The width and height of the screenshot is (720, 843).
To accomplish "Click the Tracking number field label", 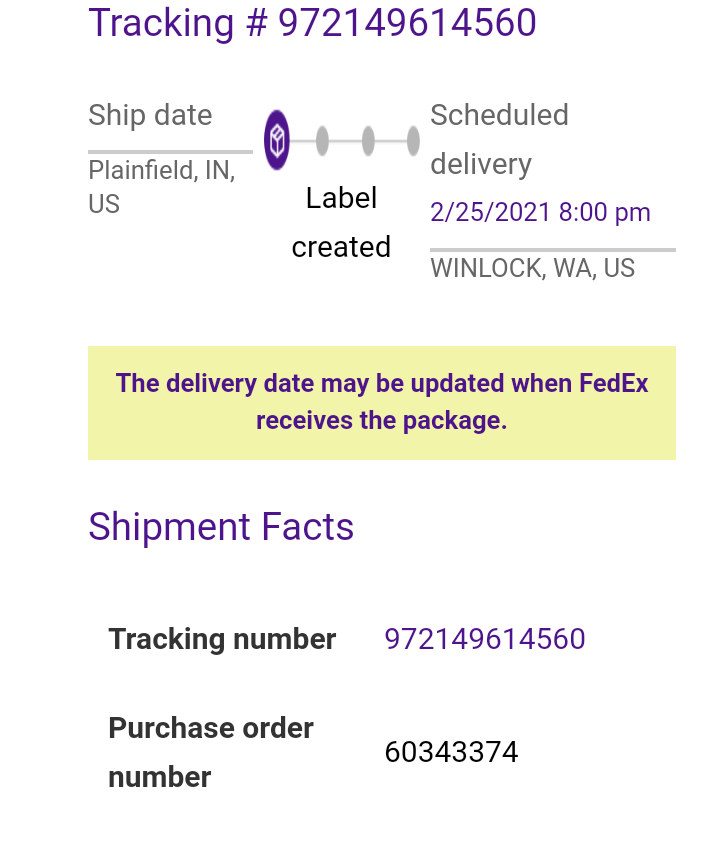I will 222,639.
